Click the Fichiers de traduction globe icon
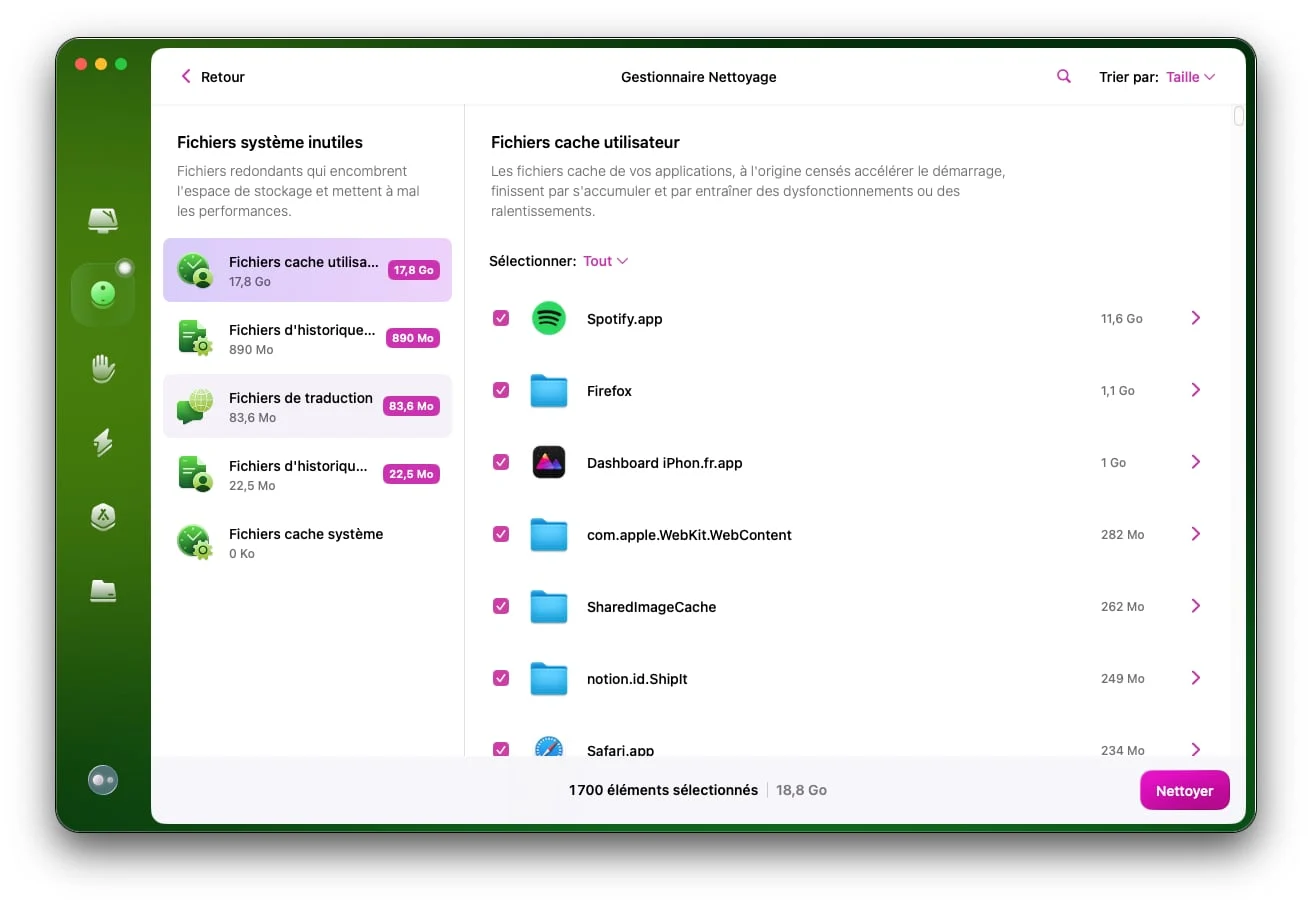The width and height of the screenshot is (1312, 906). pyautogui.click(x=195, y=406)
